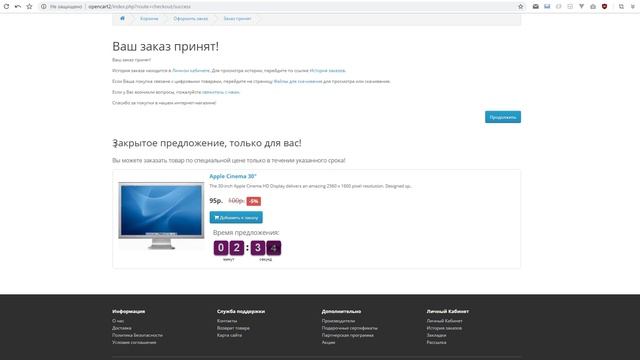Follow the 'свяжитесь с нами' link

[x=221, y=92]
